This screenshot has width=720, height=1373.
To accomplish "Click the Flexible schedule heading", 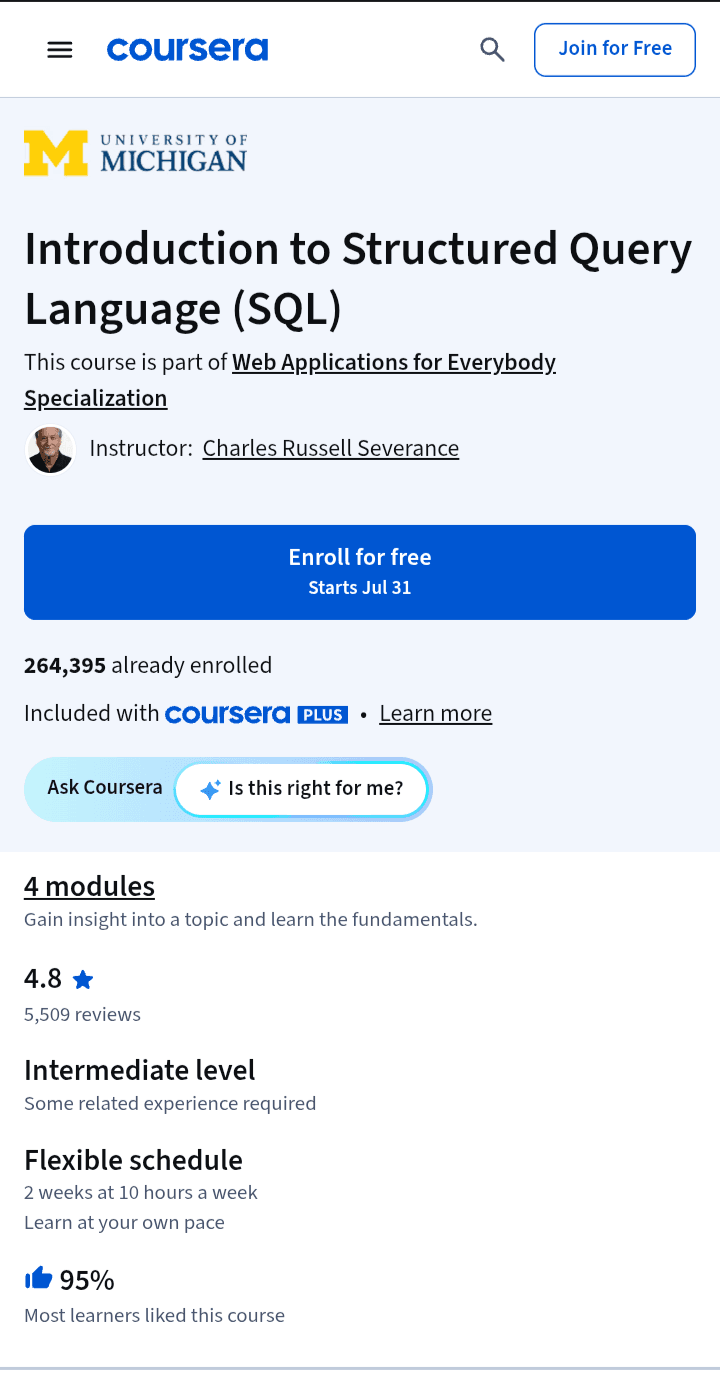I will 133,1160.
